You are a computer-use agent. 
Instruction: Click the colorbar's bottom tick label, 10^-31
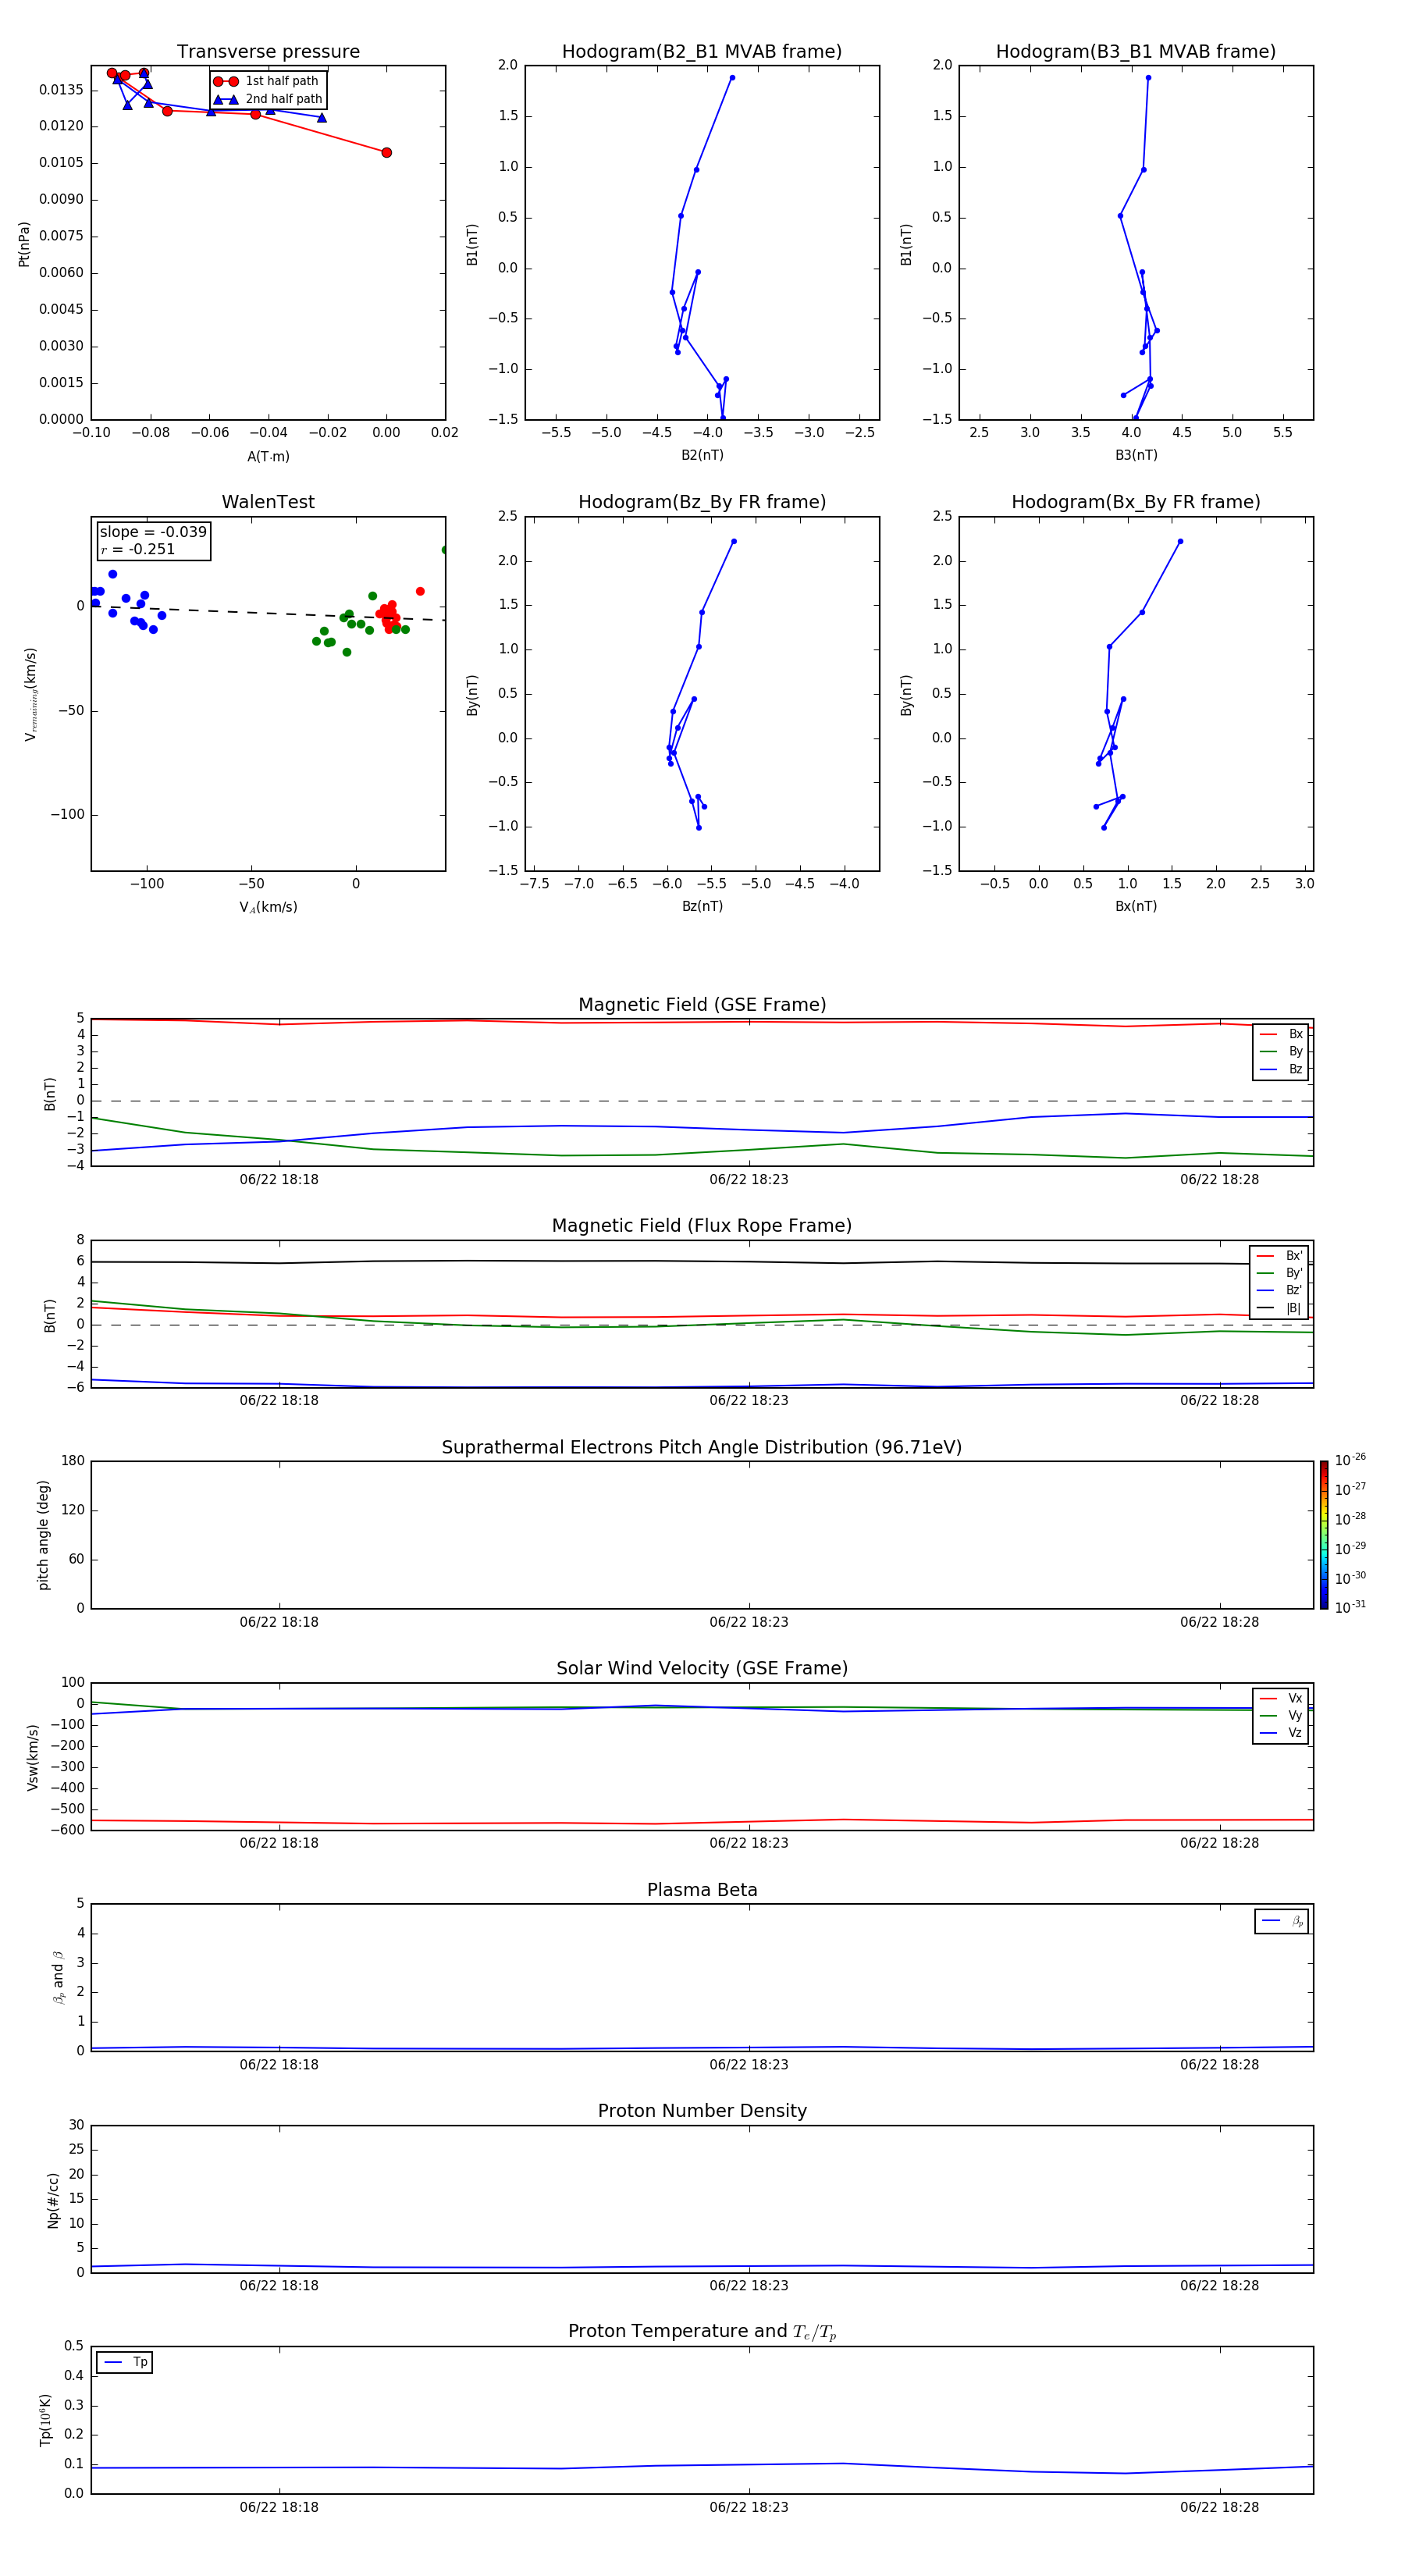point(1350,1607)
